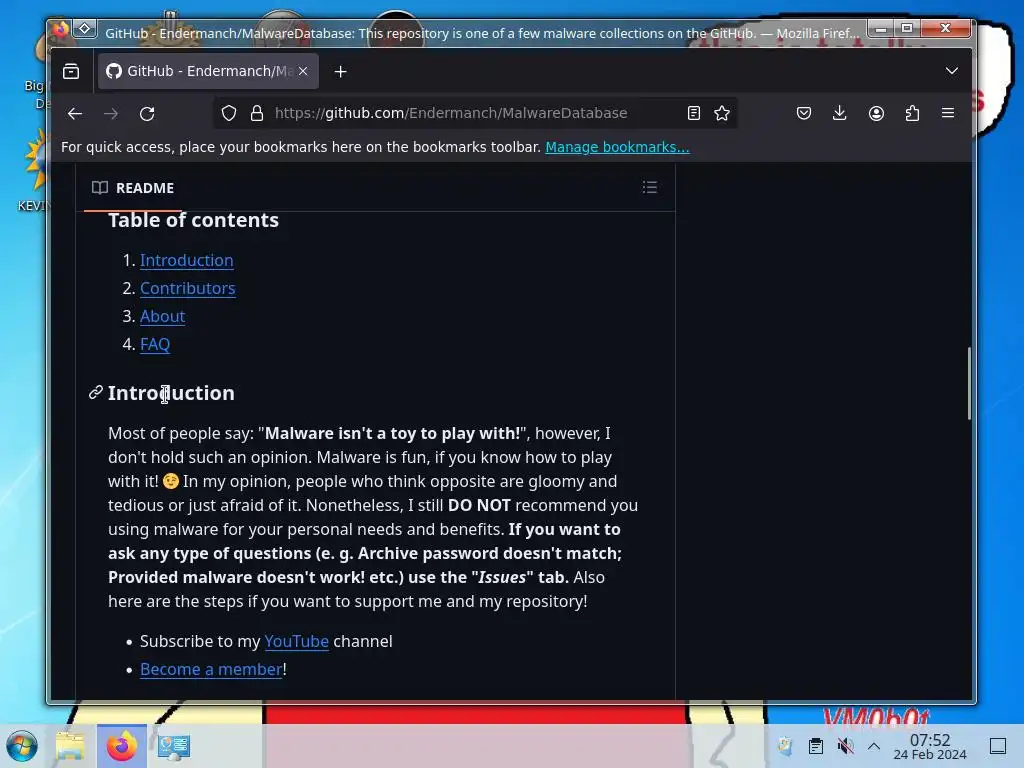Show the clock and calendar

click(x=930, y=746)
